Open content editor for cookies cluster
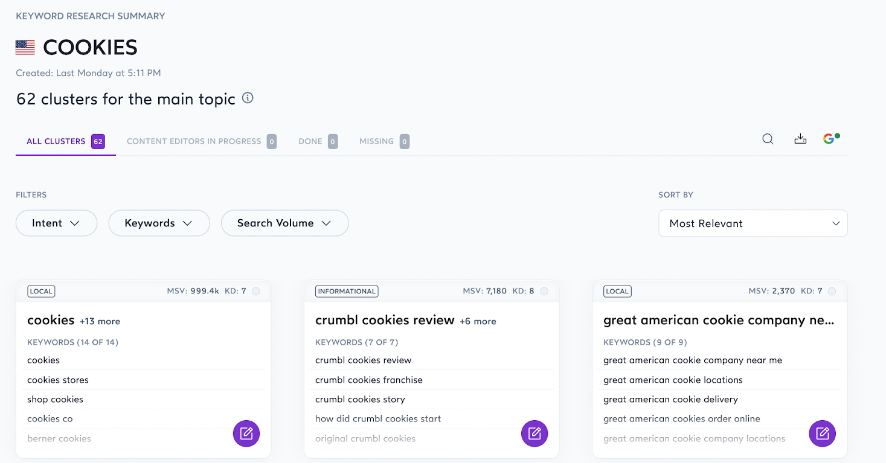Image resolution: width=886 pixels, height=463 pixels. pos(246,434)
